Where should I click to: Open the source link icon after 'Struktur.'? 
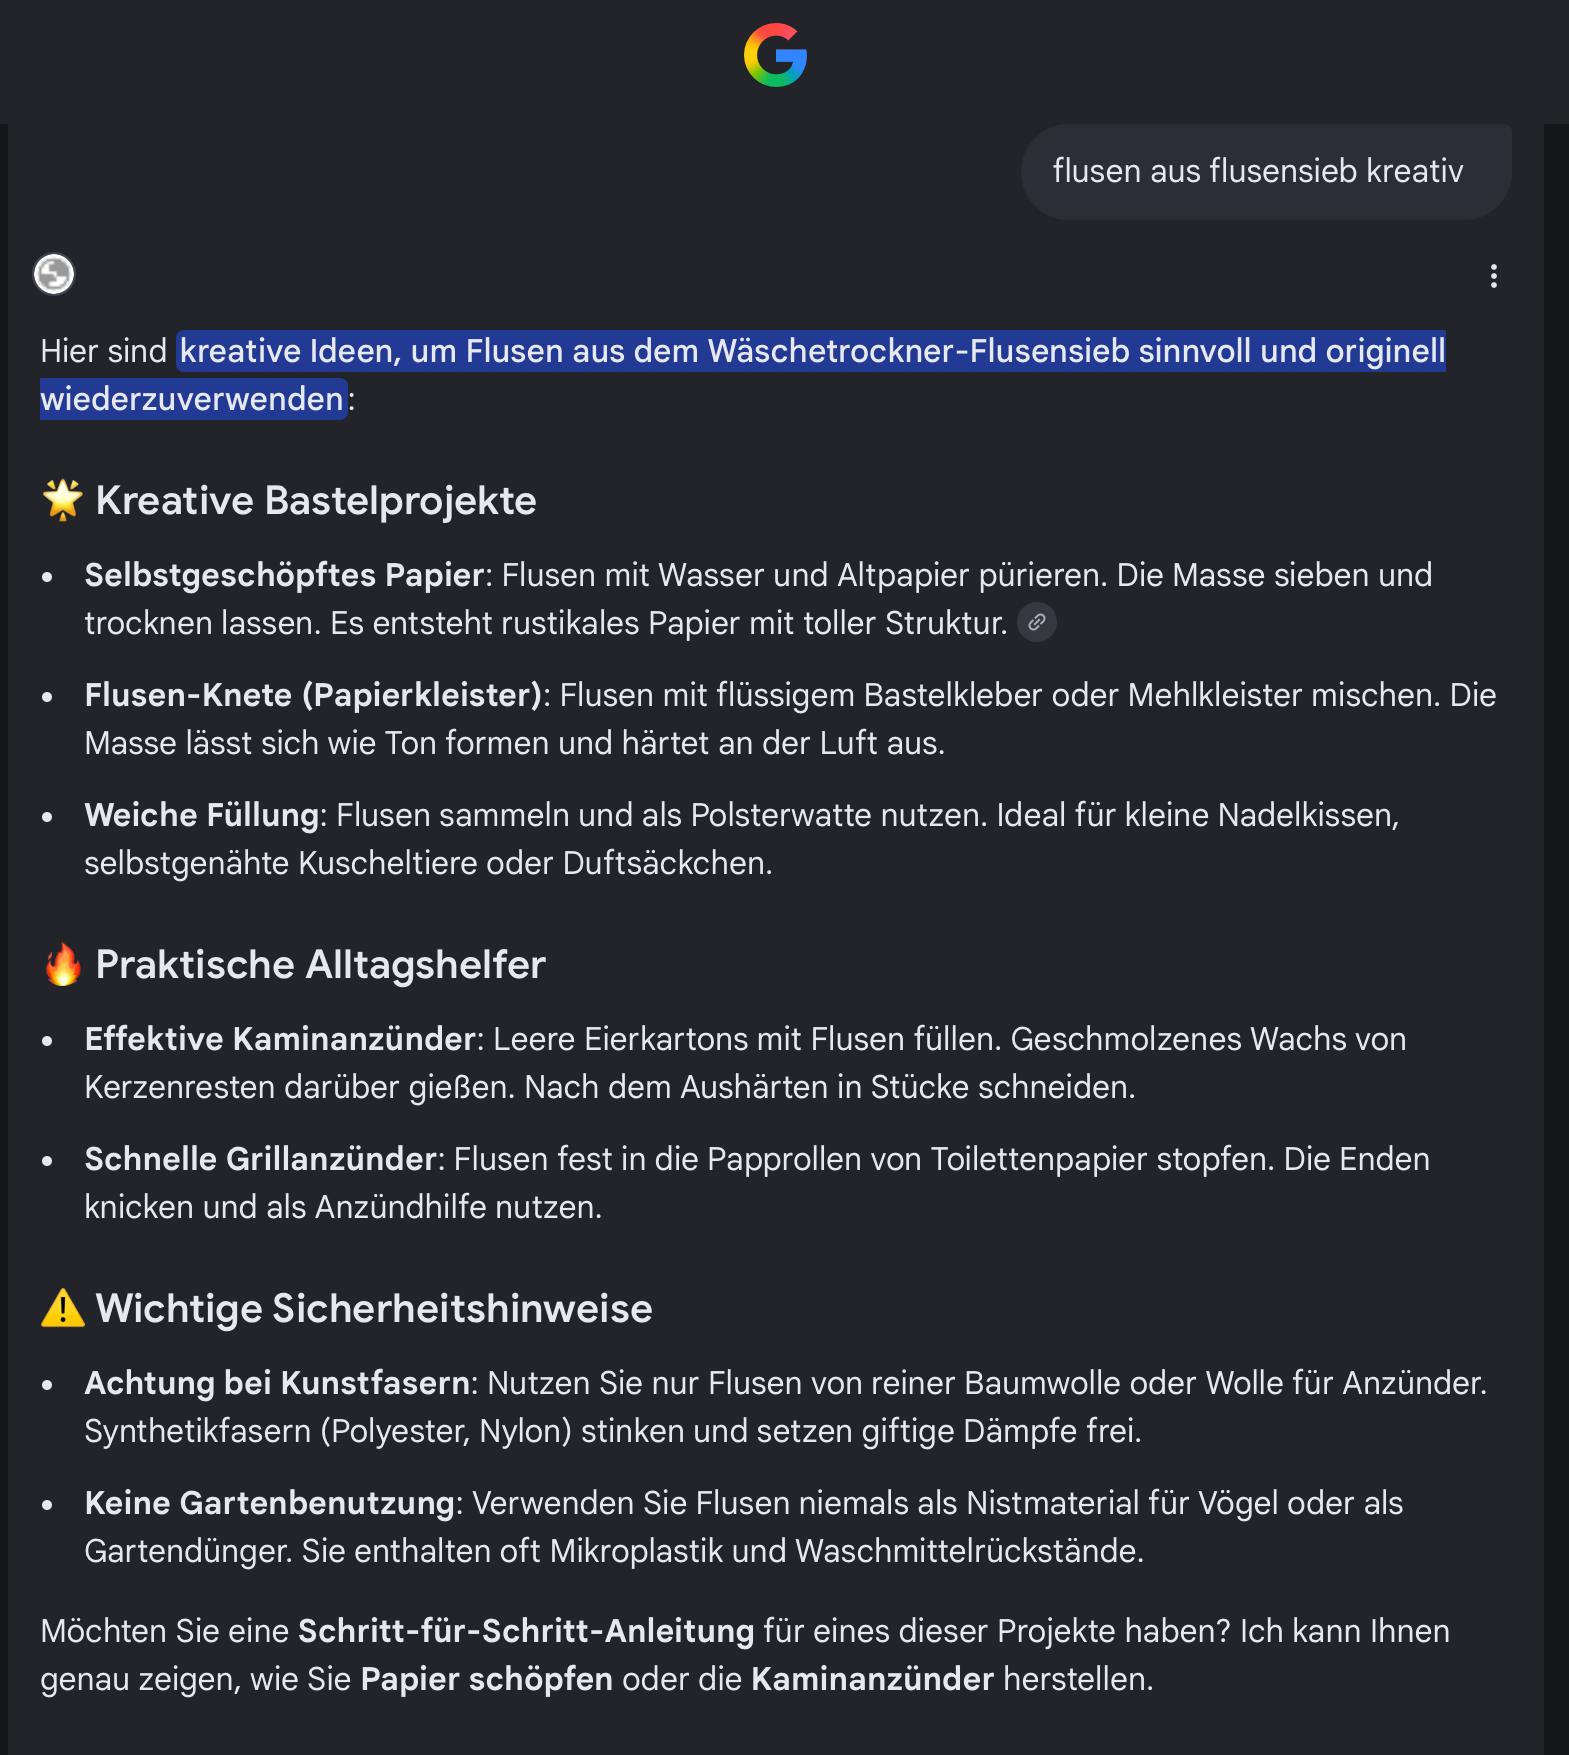tap(1037, 622)
